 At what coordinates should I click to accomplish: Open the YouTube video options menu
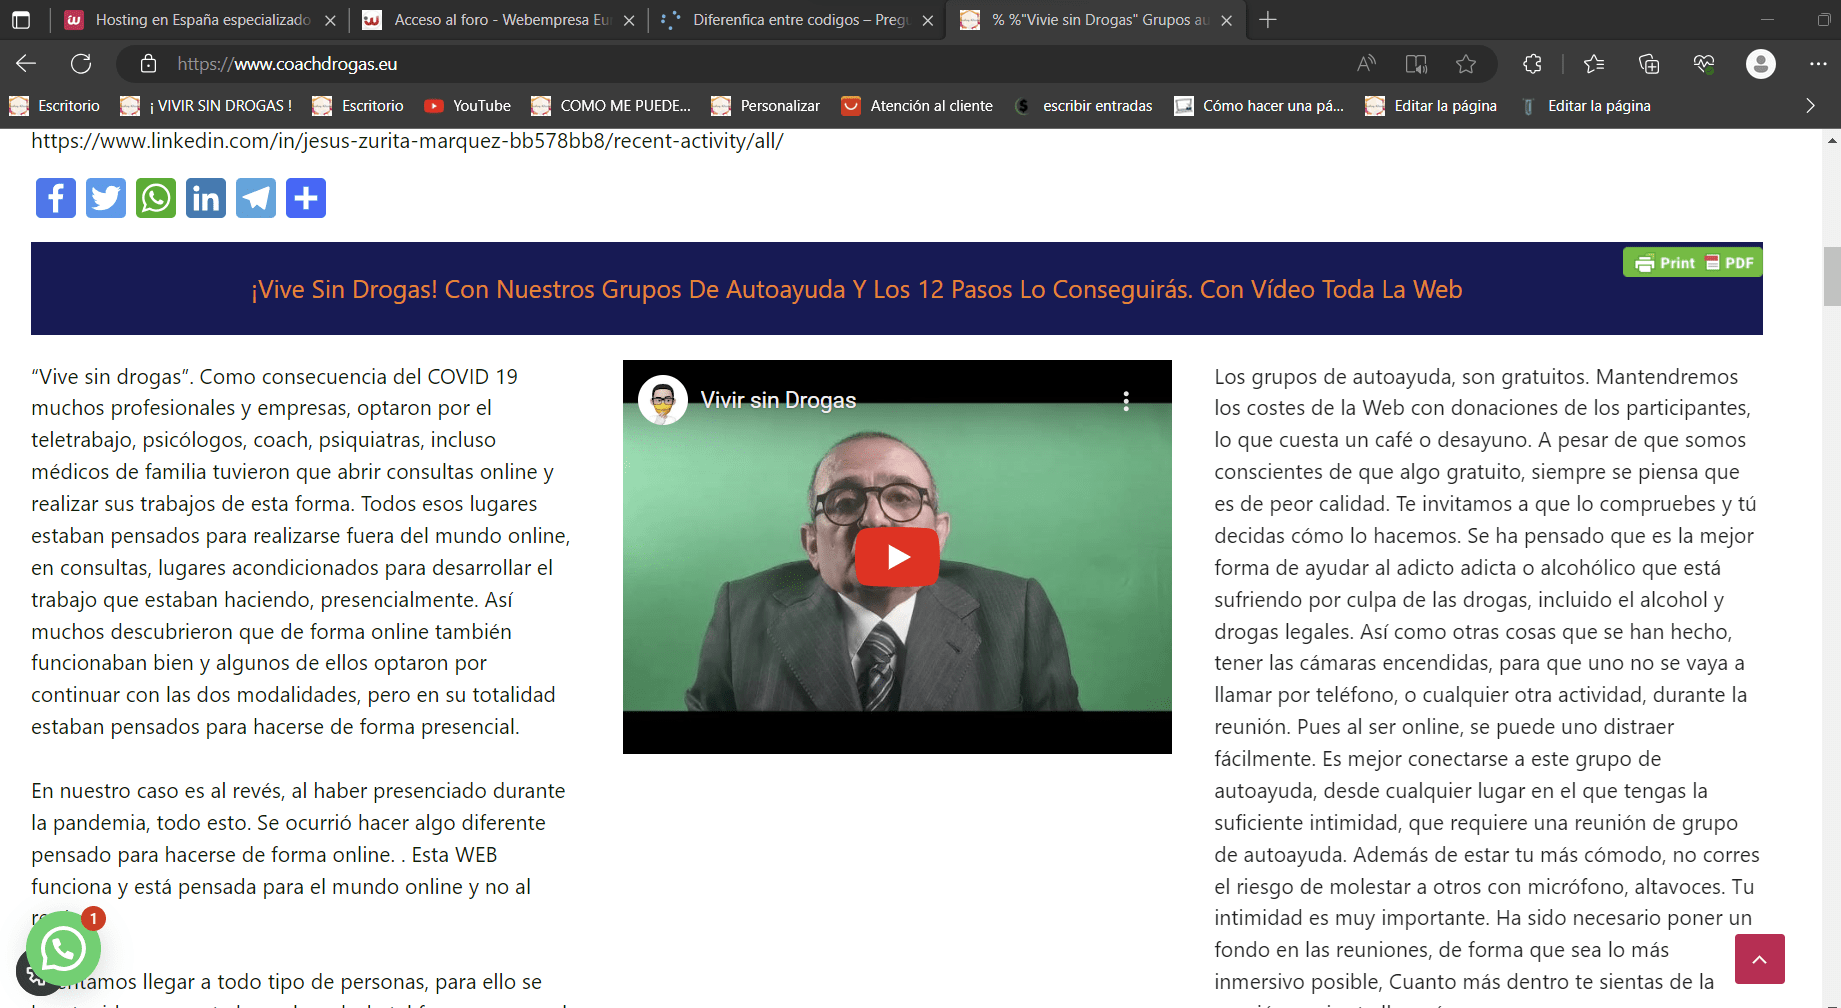tap(1126, 401)
